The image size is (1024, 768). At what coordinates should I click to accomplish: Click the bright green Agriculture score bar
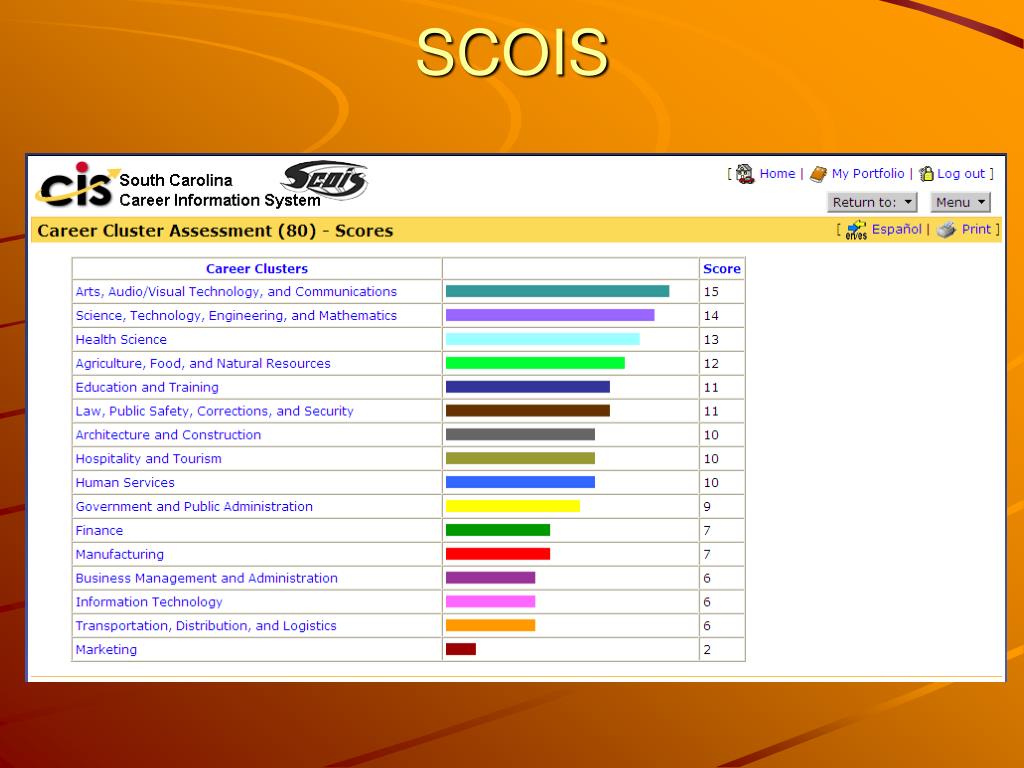535,362
